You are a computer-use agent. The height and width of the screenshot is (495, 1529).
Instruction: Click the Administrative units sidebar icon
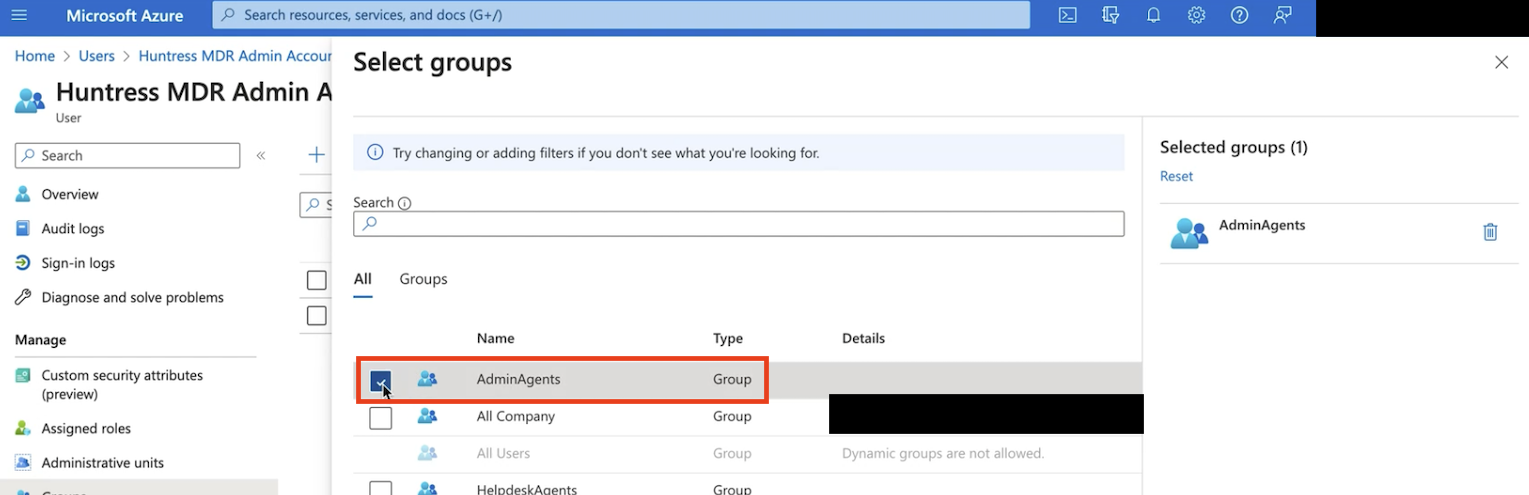(23, 463)
